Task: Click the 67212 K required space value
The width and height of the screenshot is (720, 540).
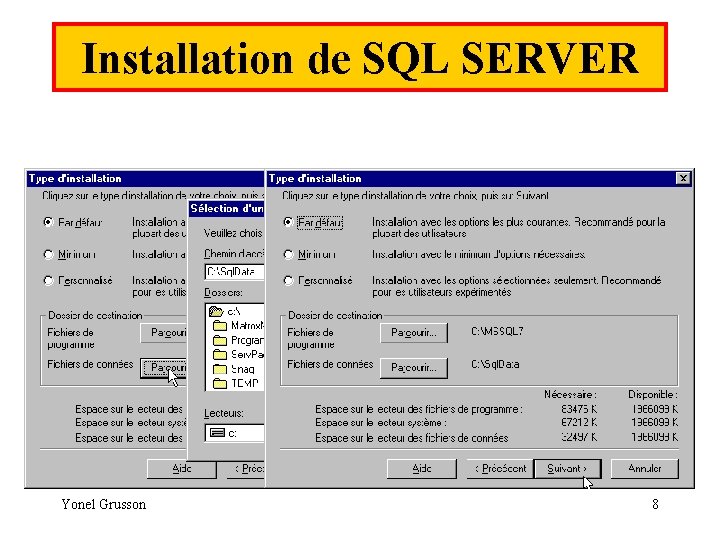Action: click(x=579, y=422)
